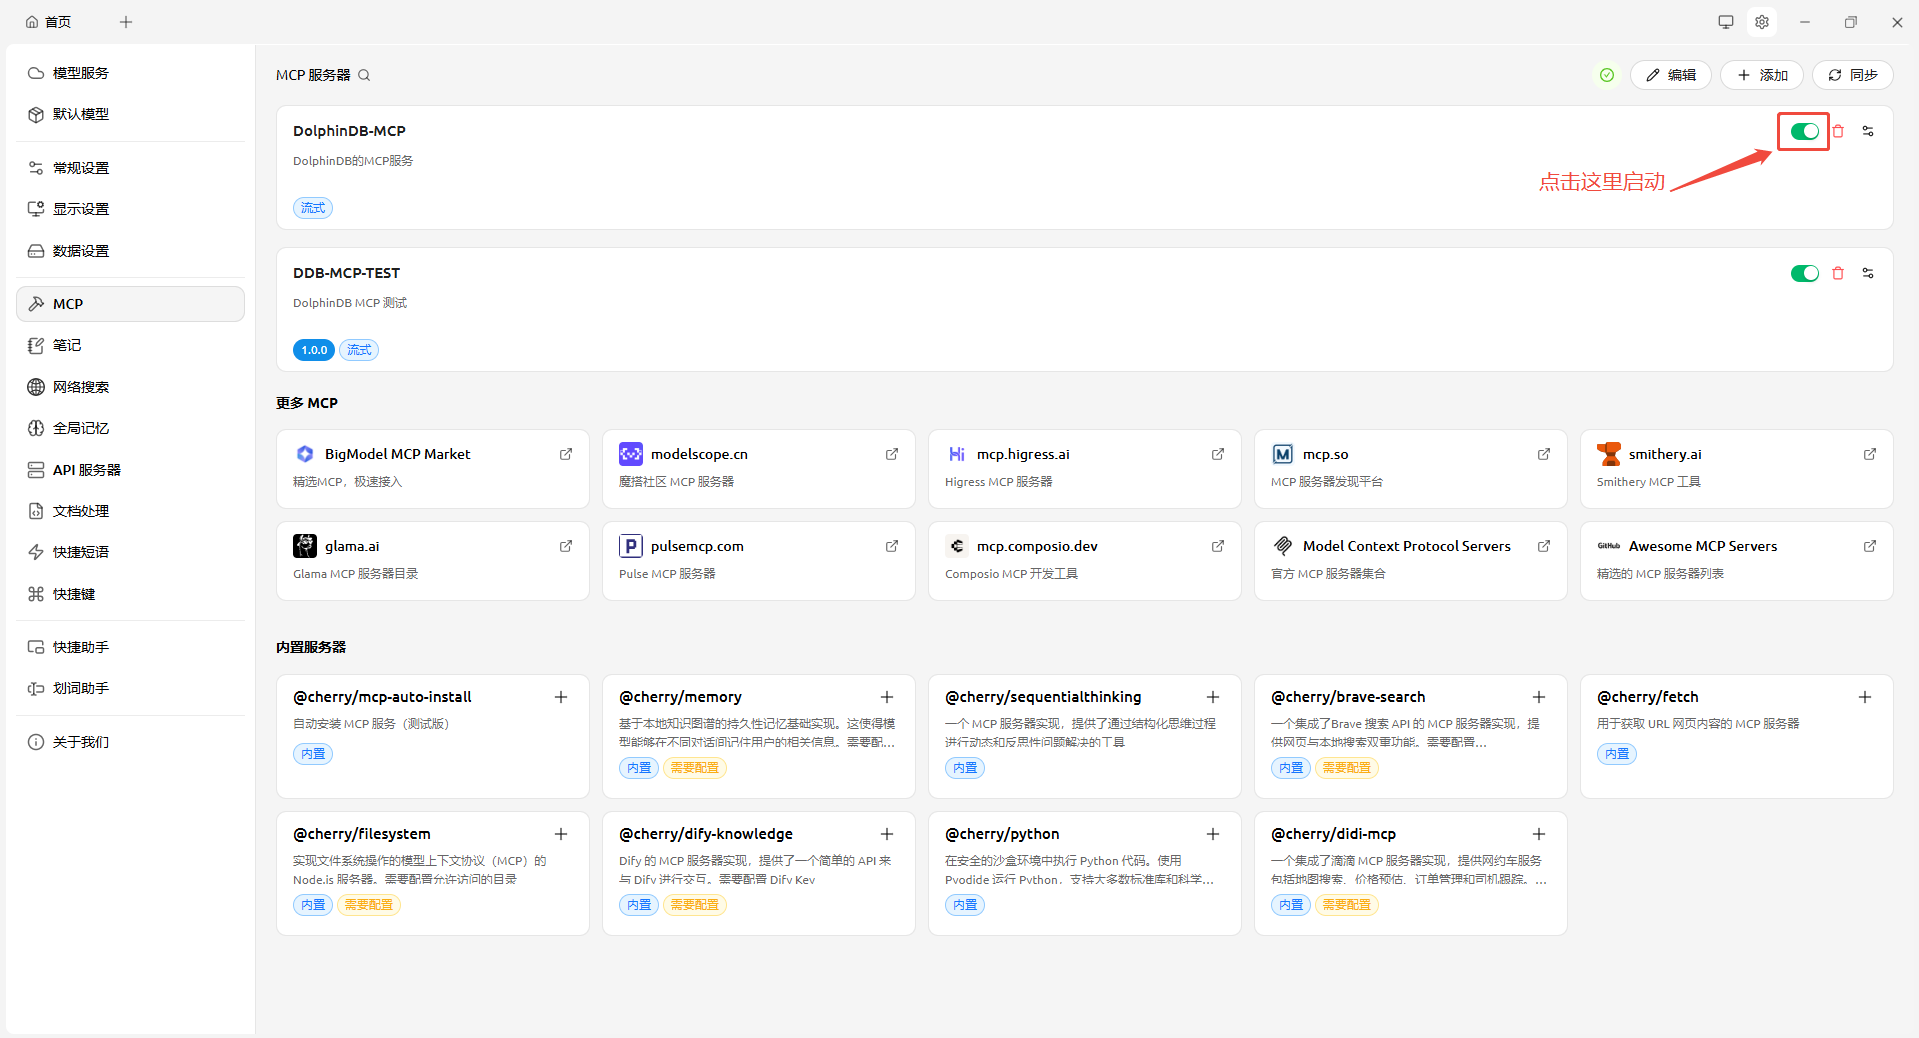Toggle the DolphinDB-MCP server switch
Image resolution: width=1919 pixels, height=1038 pixels.
[1804, 131]
